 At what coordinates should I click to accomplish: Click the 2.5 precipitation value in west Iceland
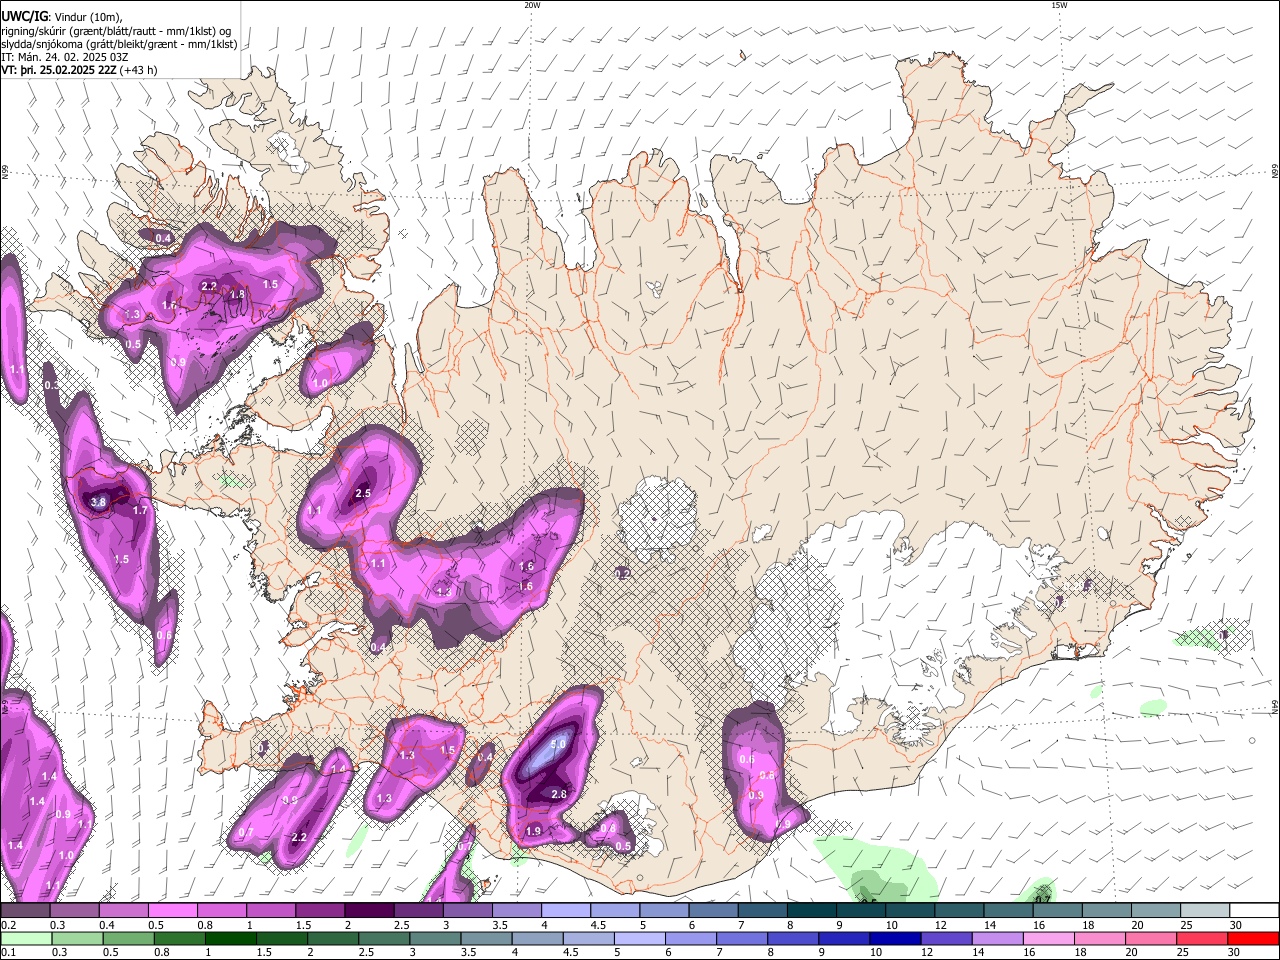(363, 493)
